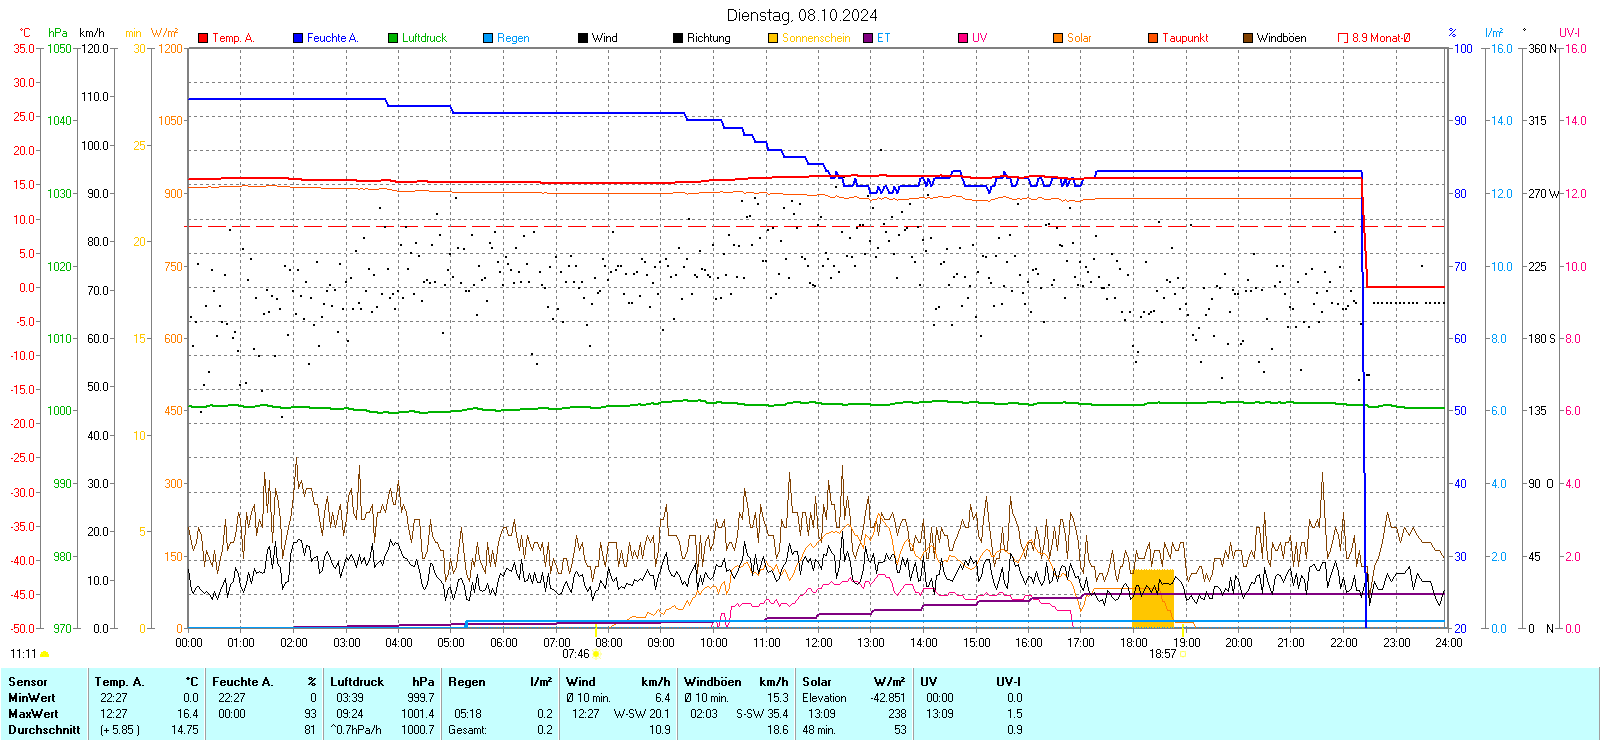
Task: Click the 07:46 sunrise time marker
Action: tap(576, 654)
